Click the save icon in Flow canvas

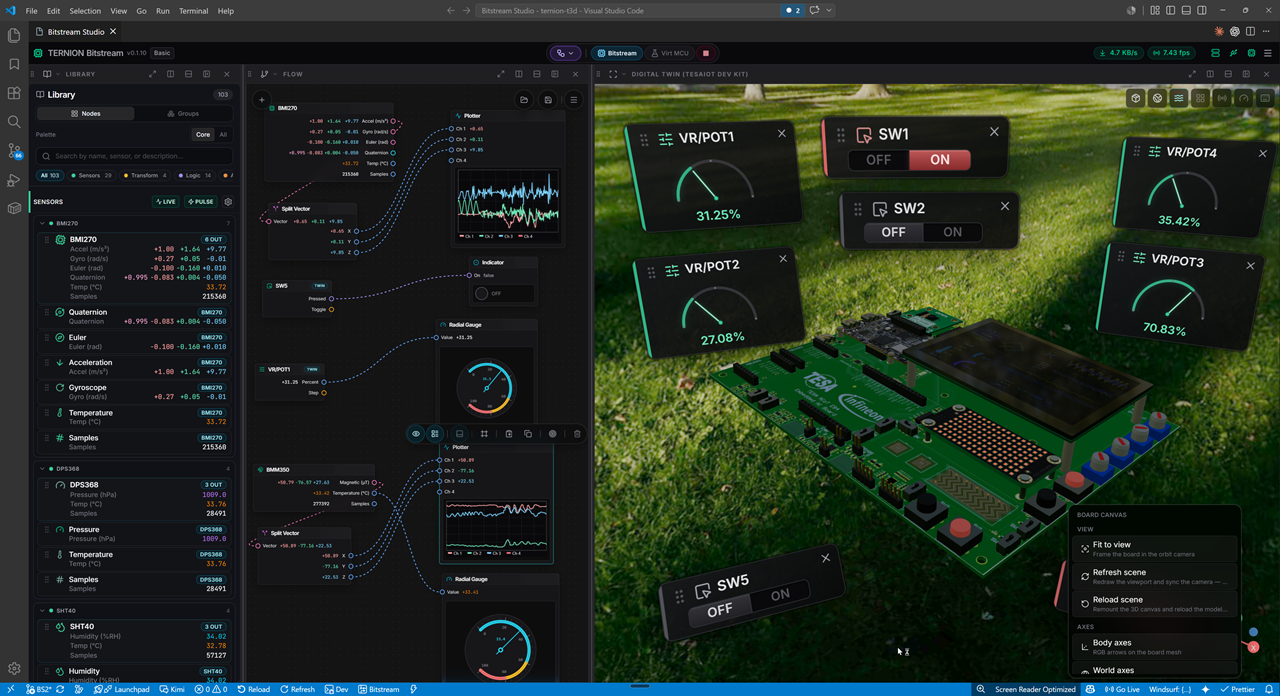click(x=548, y=100)
